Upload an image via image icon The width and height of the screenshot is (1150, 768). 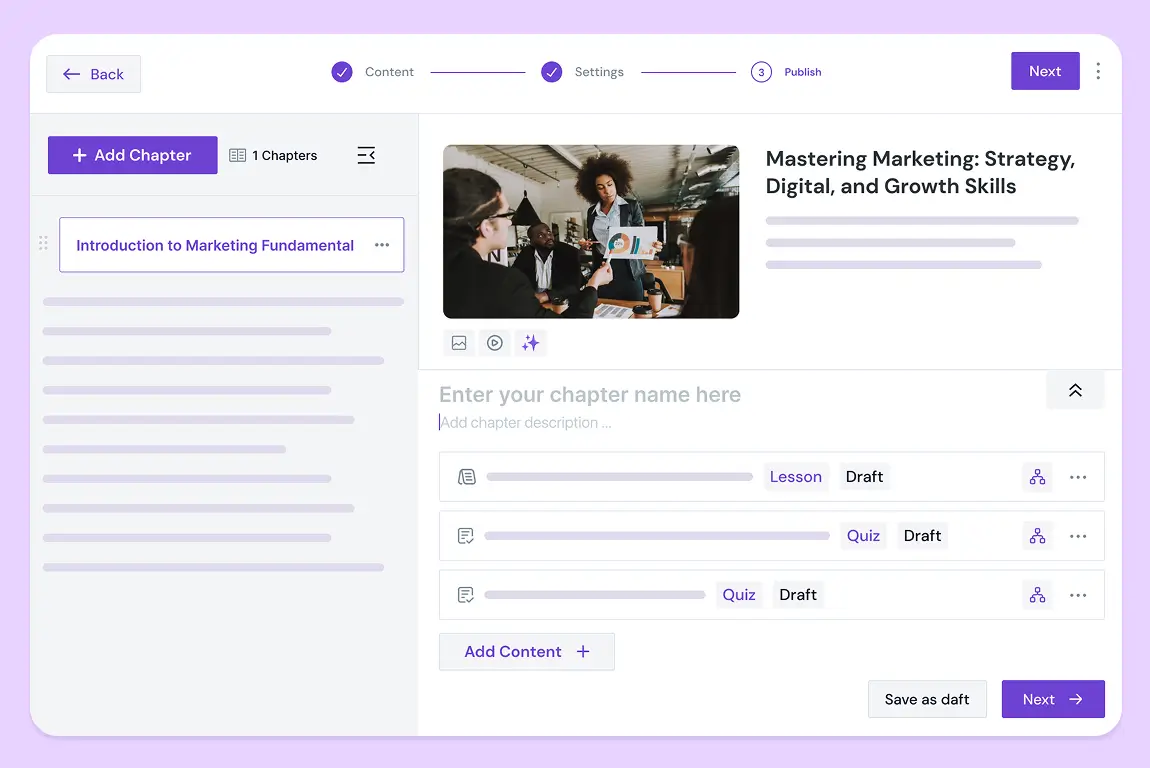pyautogui.click(x=459, y=343)
